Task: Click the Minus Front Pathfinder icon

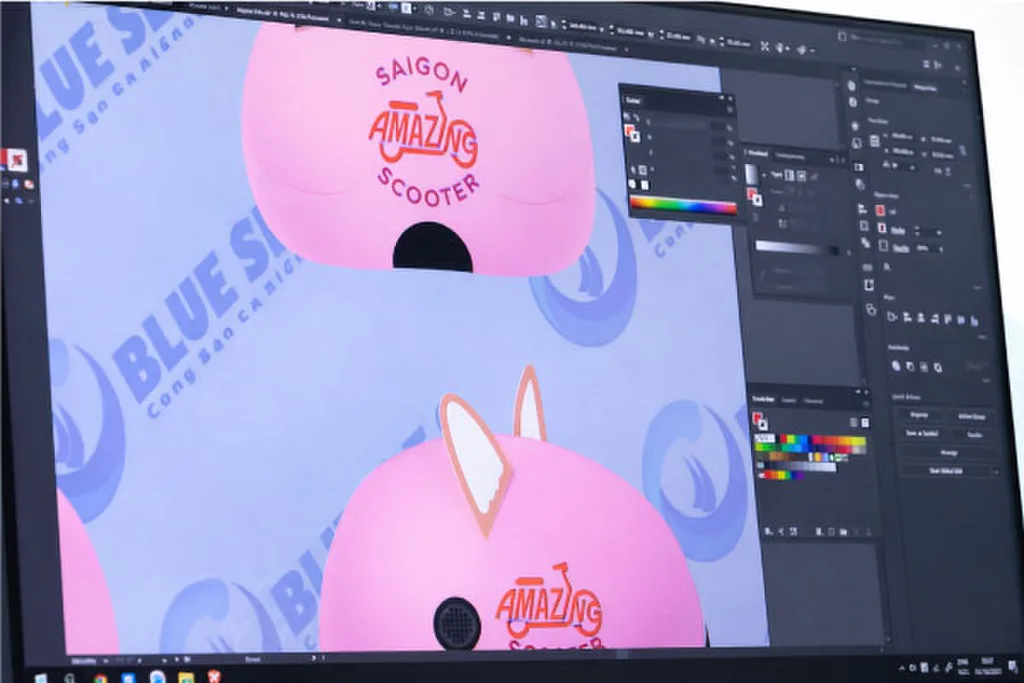Action: point(910,367)
